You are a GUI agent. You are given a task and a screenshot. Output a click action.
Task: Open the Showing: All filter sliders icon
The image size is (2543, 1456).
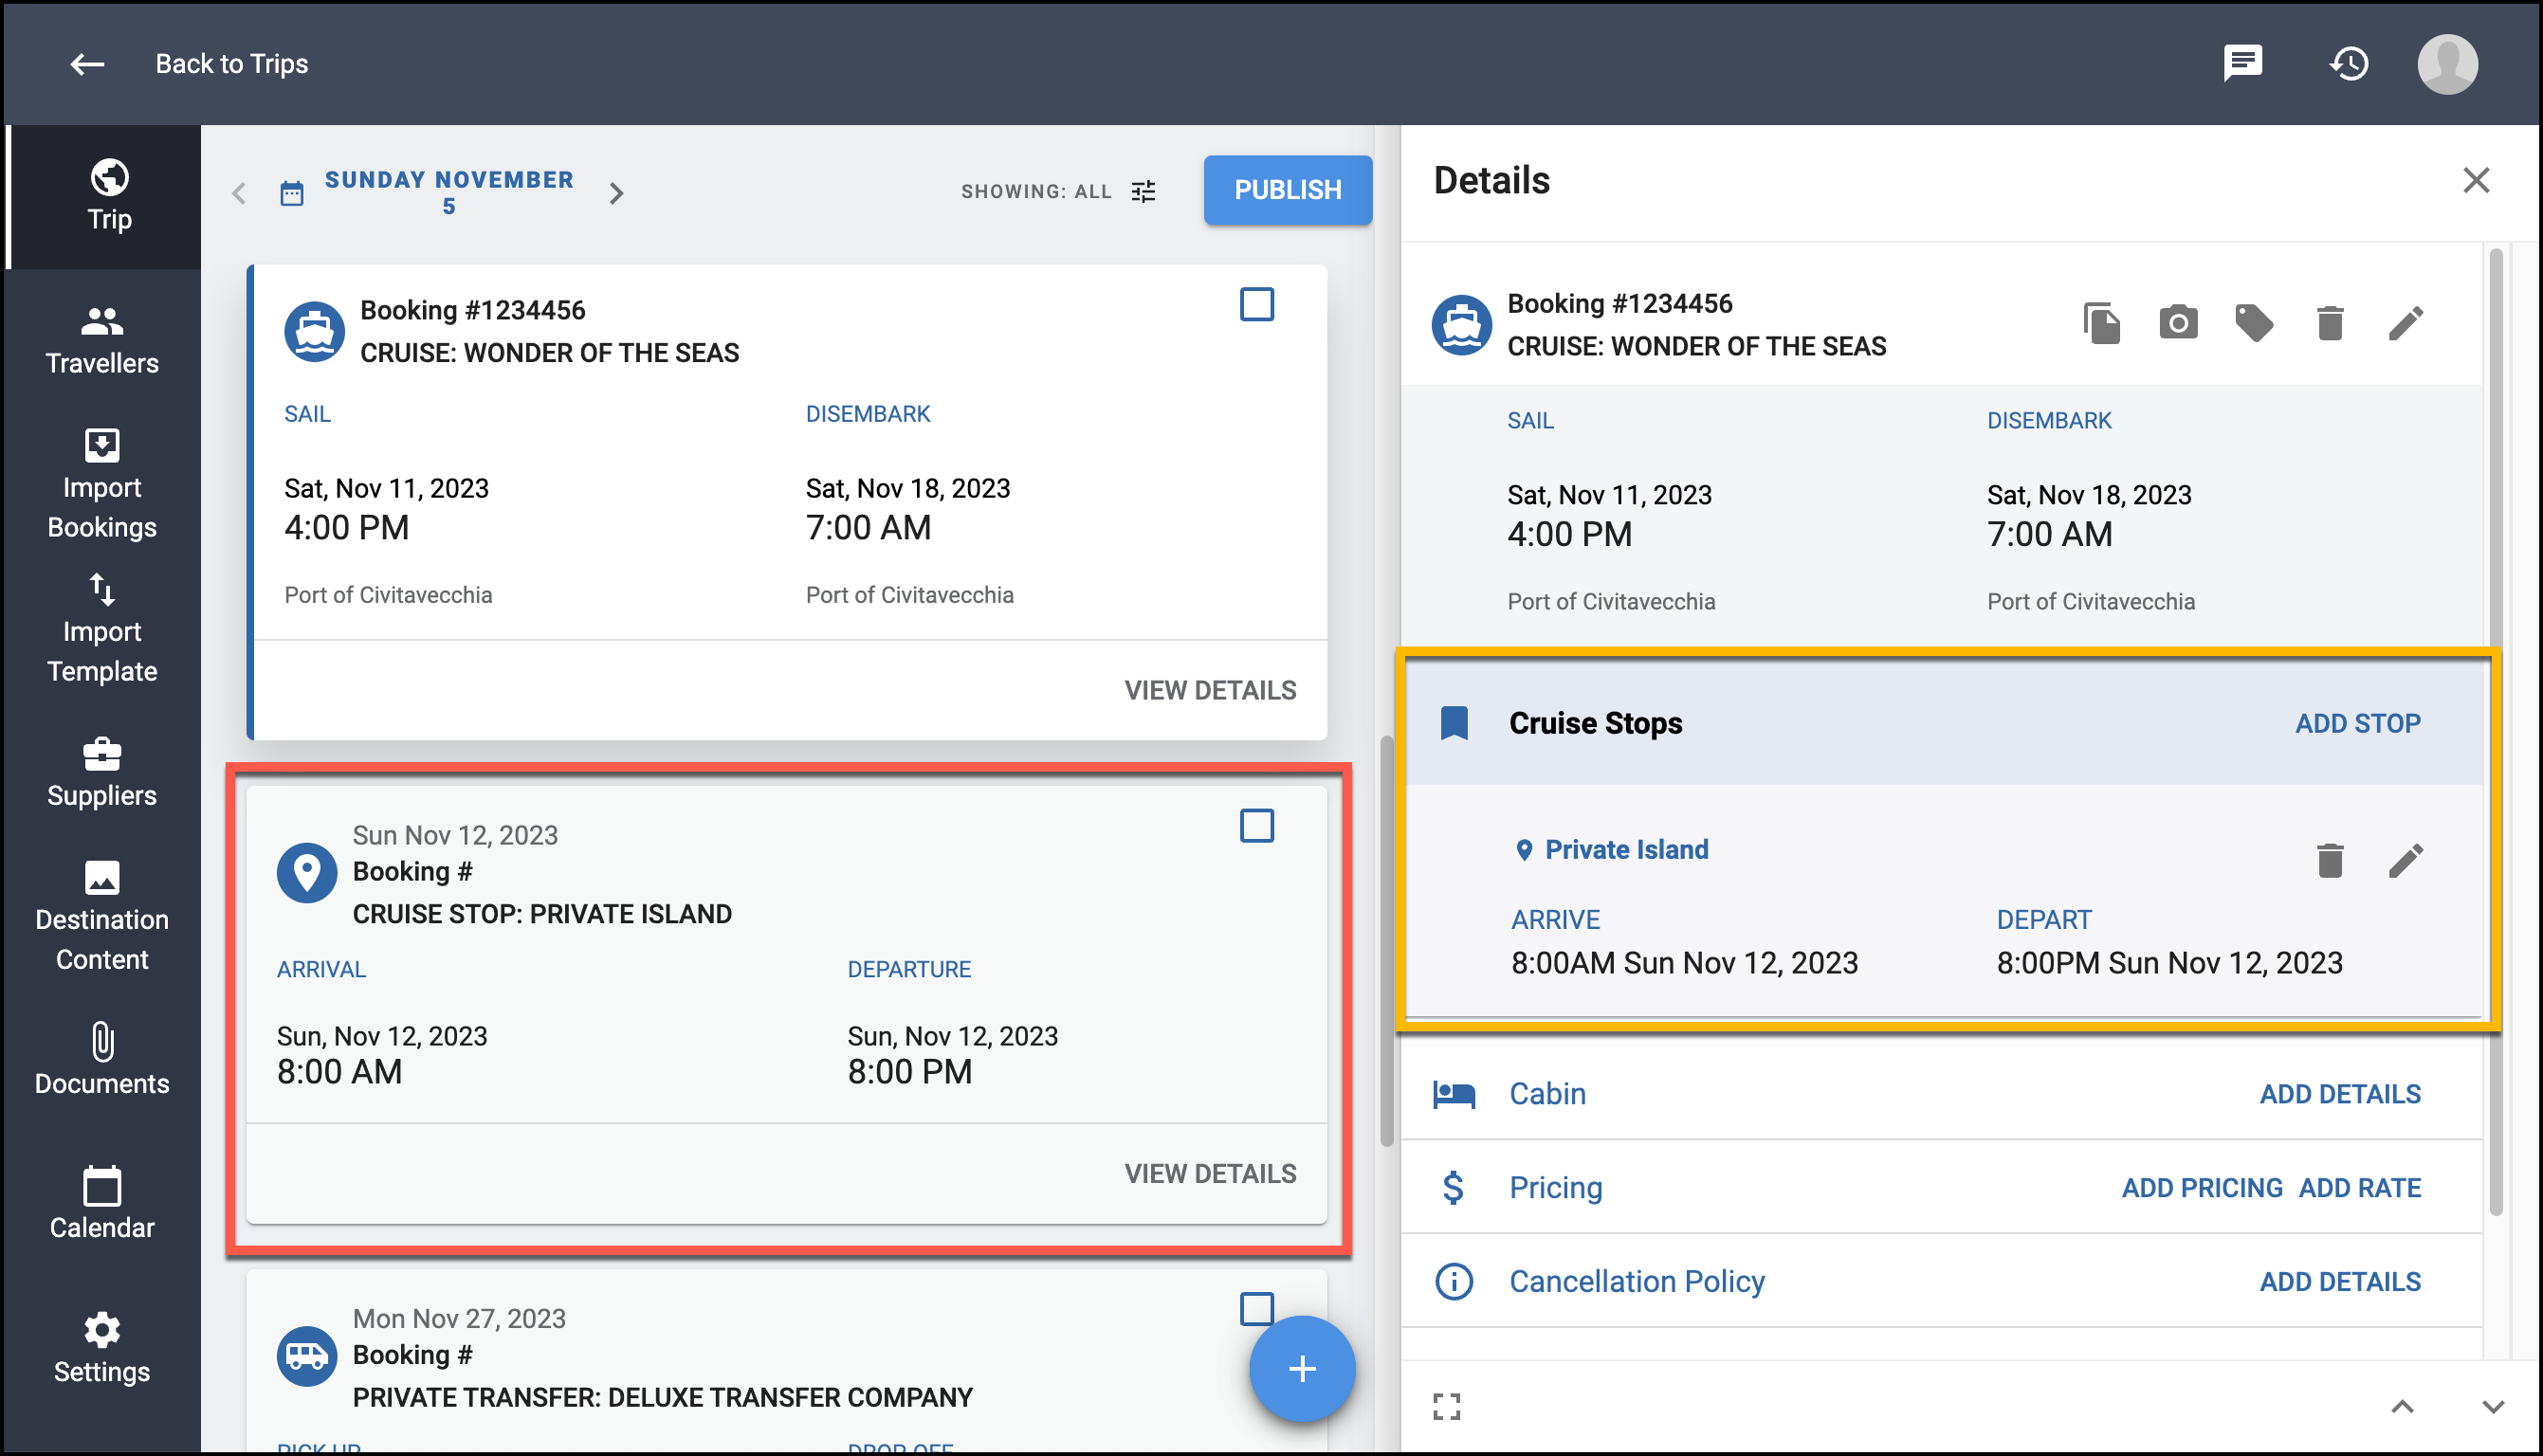point(1143,191)
